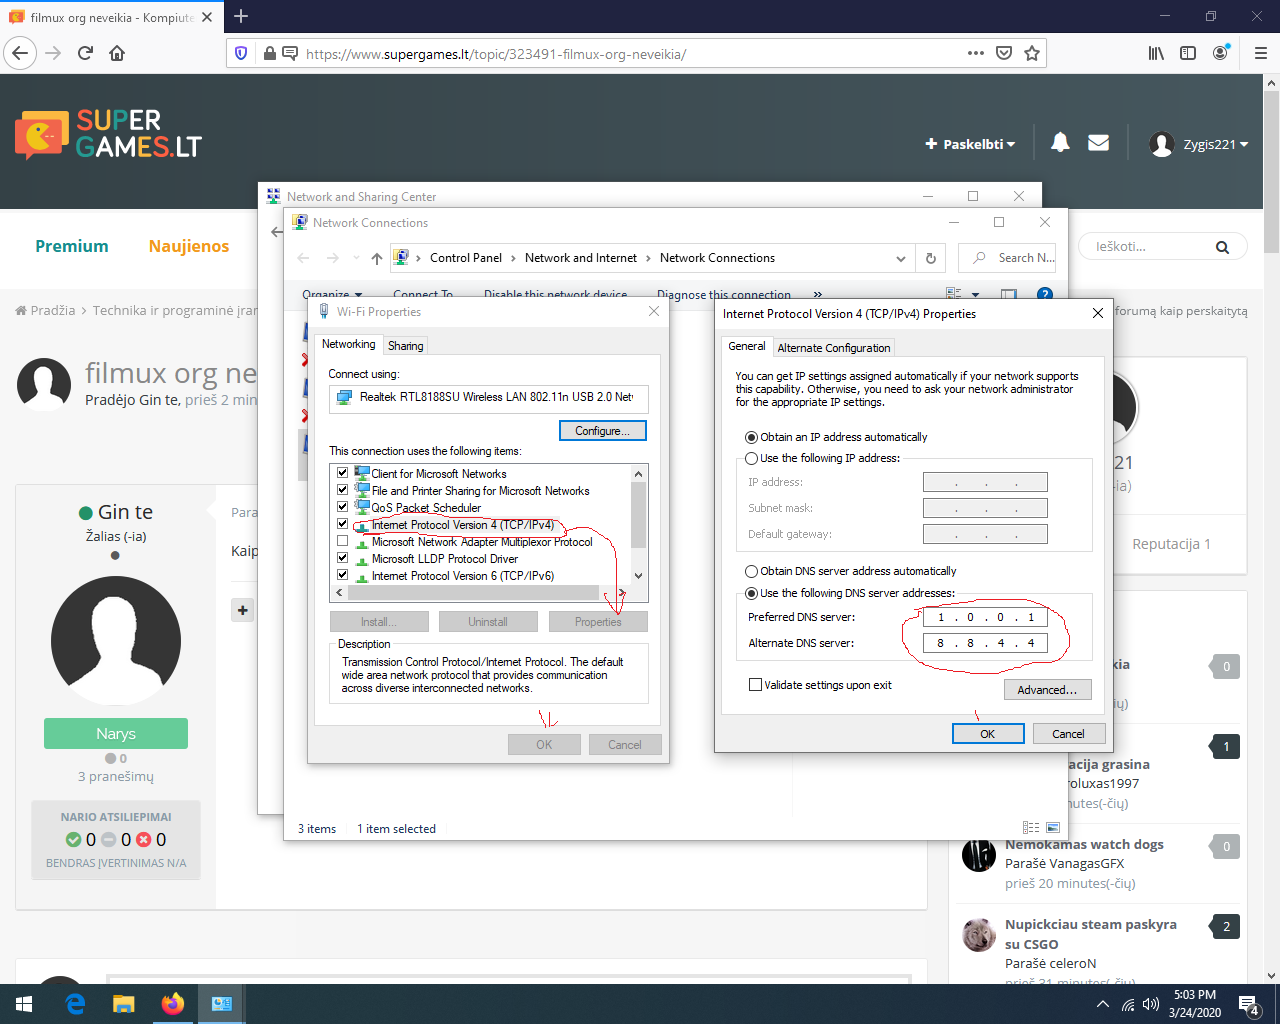Confirm IPv4 Properties with OK
1280x1024 pixels.
988,734
